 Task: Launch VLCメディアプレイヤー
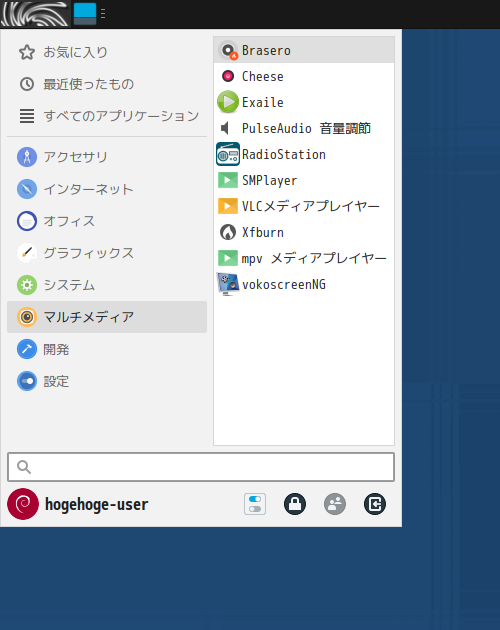304,206
